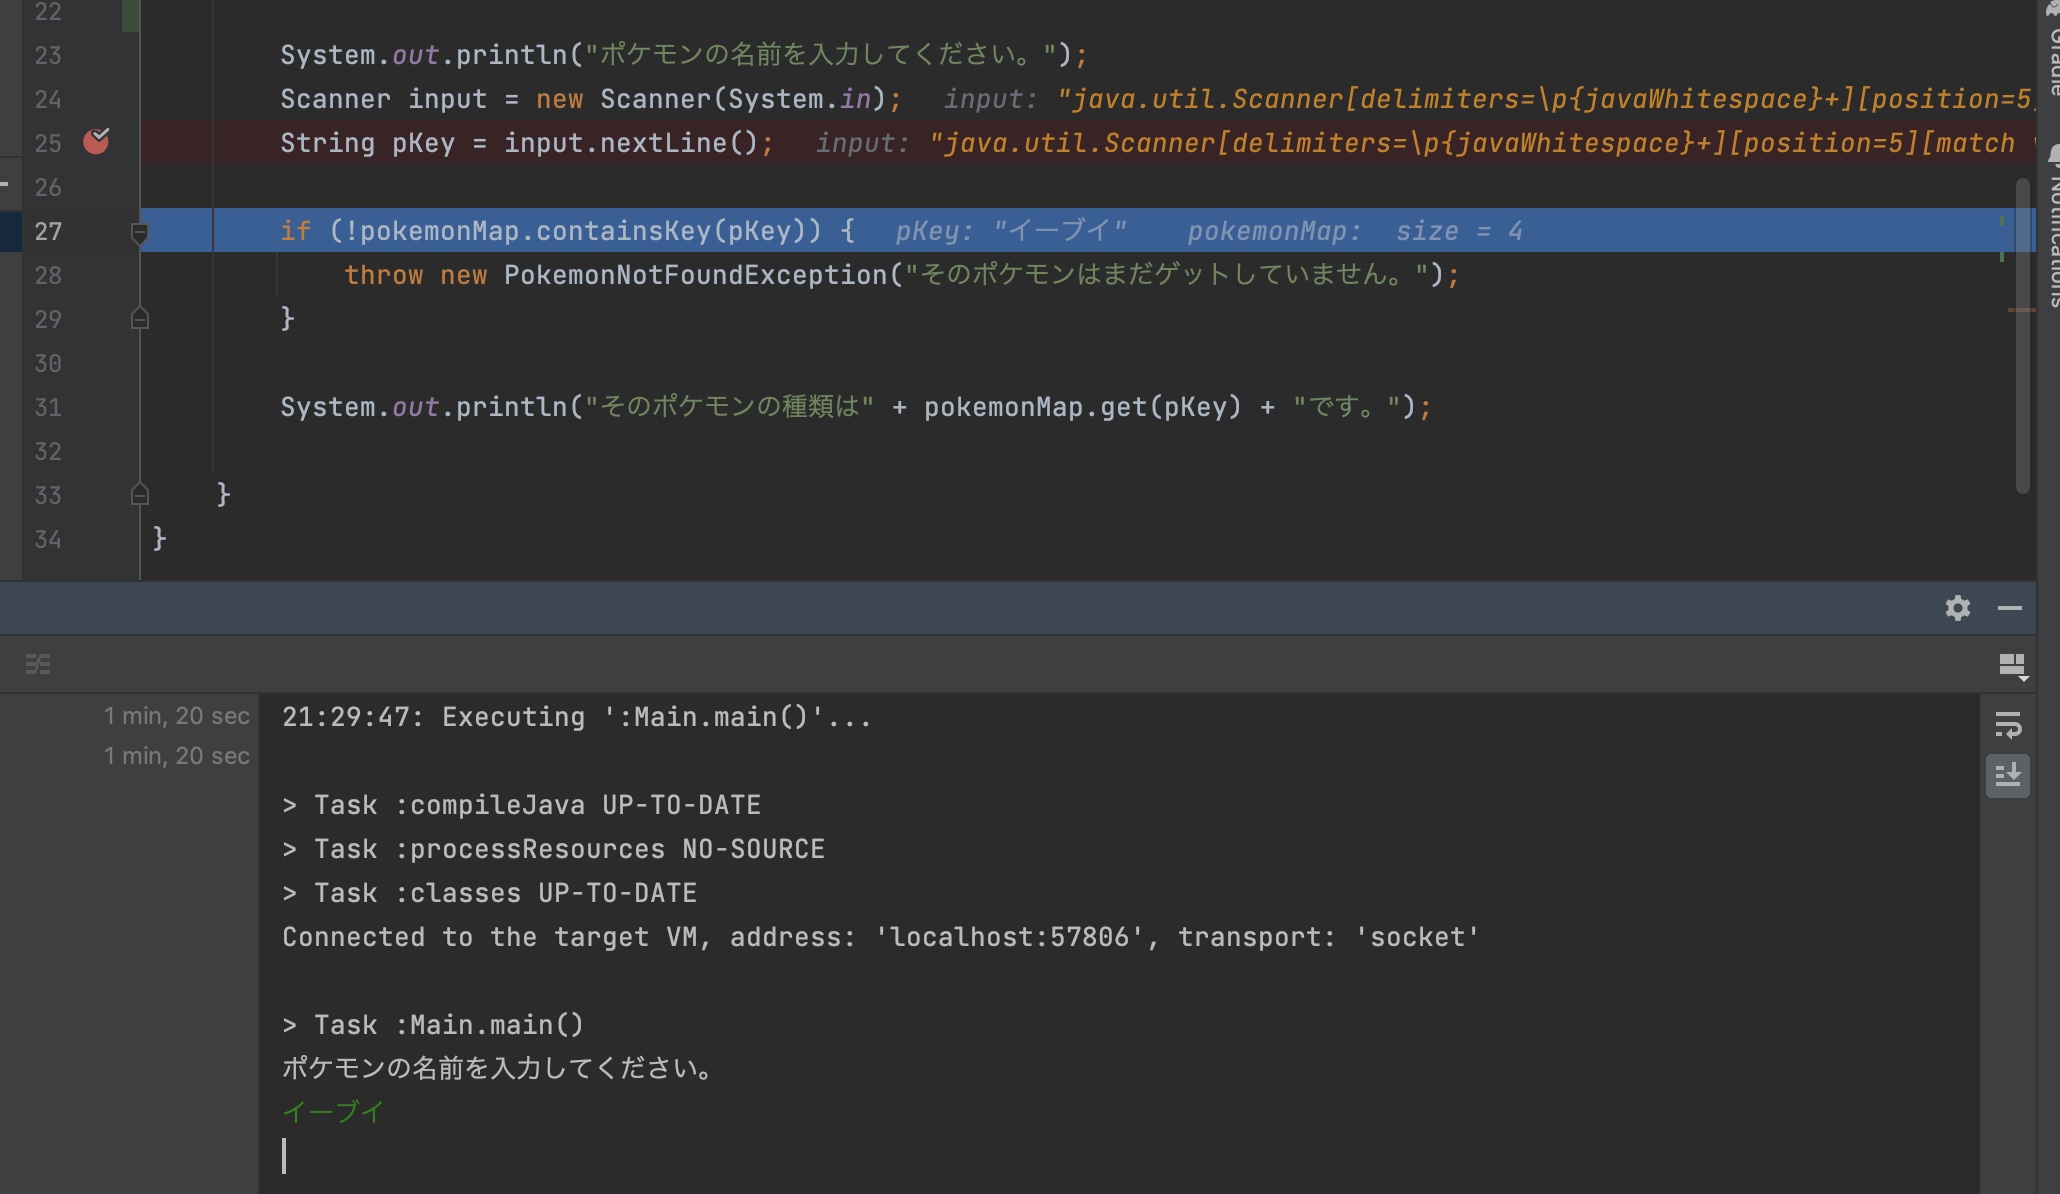Click the fold end marker at line 33
Viewport: 2060px width, 1194px height.
pos(140,495)
